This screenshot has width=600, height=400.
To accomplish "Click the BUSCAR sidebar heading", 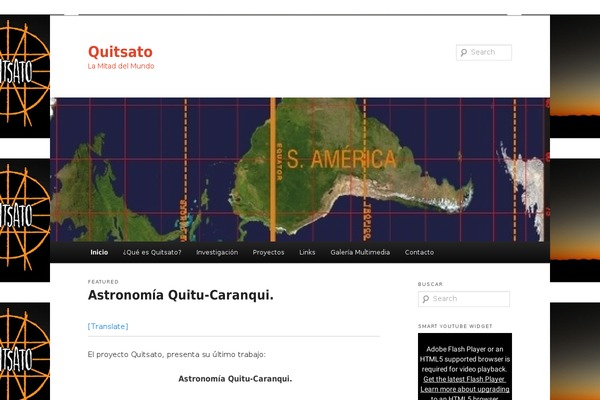I will click(430, 284).
